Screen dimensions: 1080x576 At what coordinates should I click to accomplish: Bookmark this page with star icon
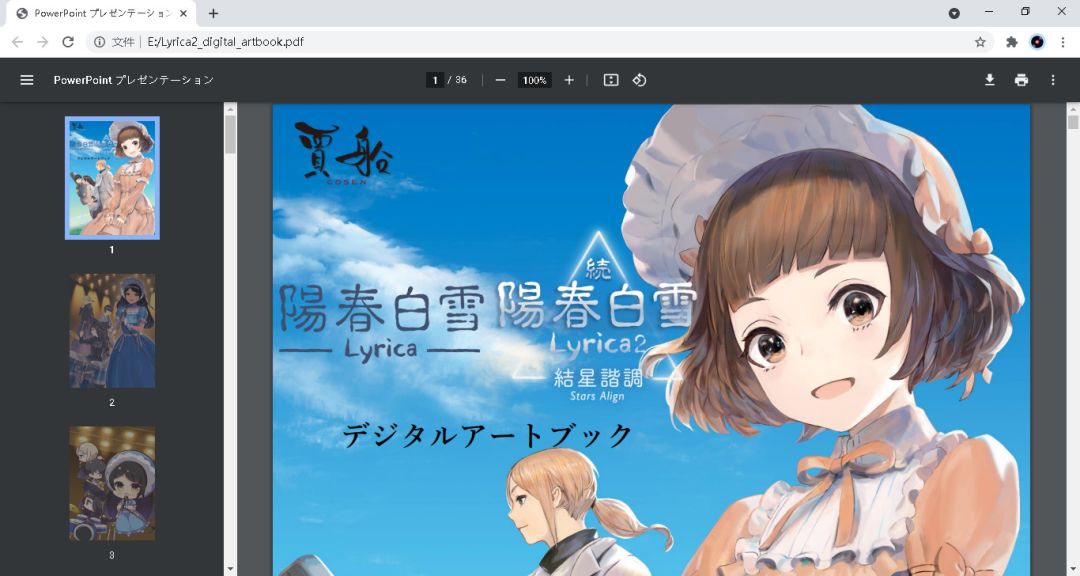pyautogui.click(x=980, y=42)
